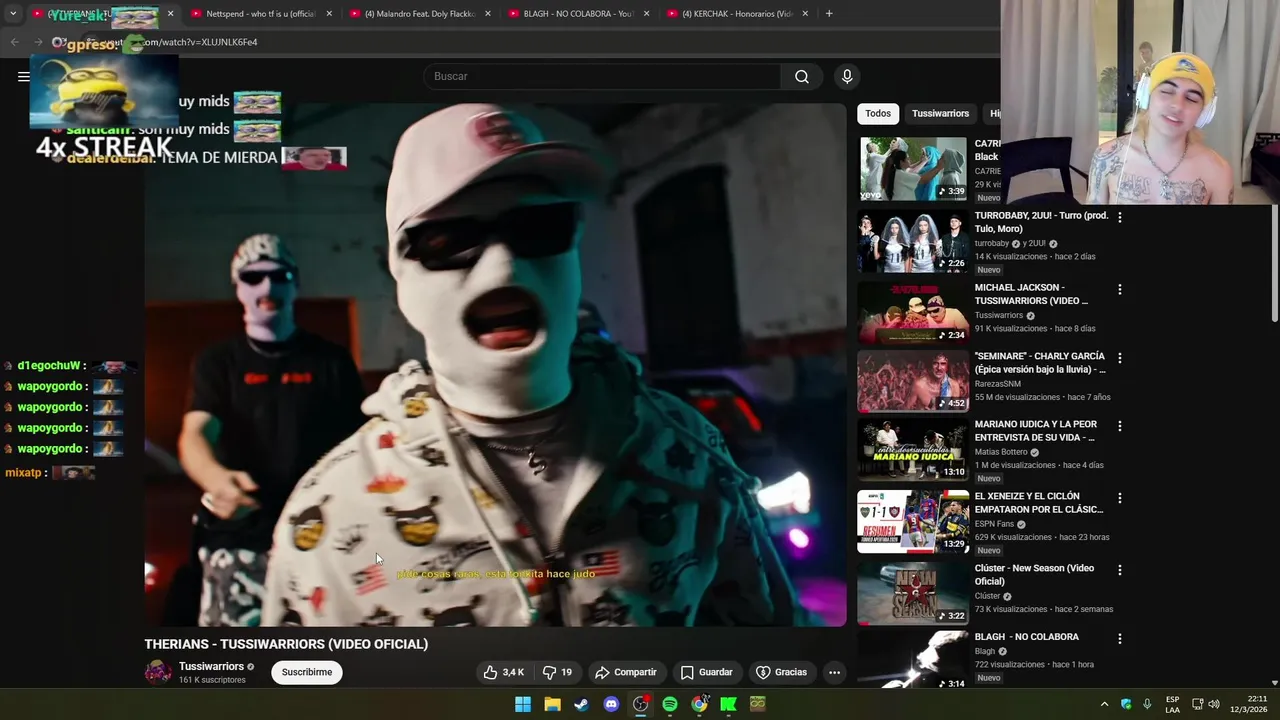Open the CA7RIEL video thumbnail

point(913,169)
